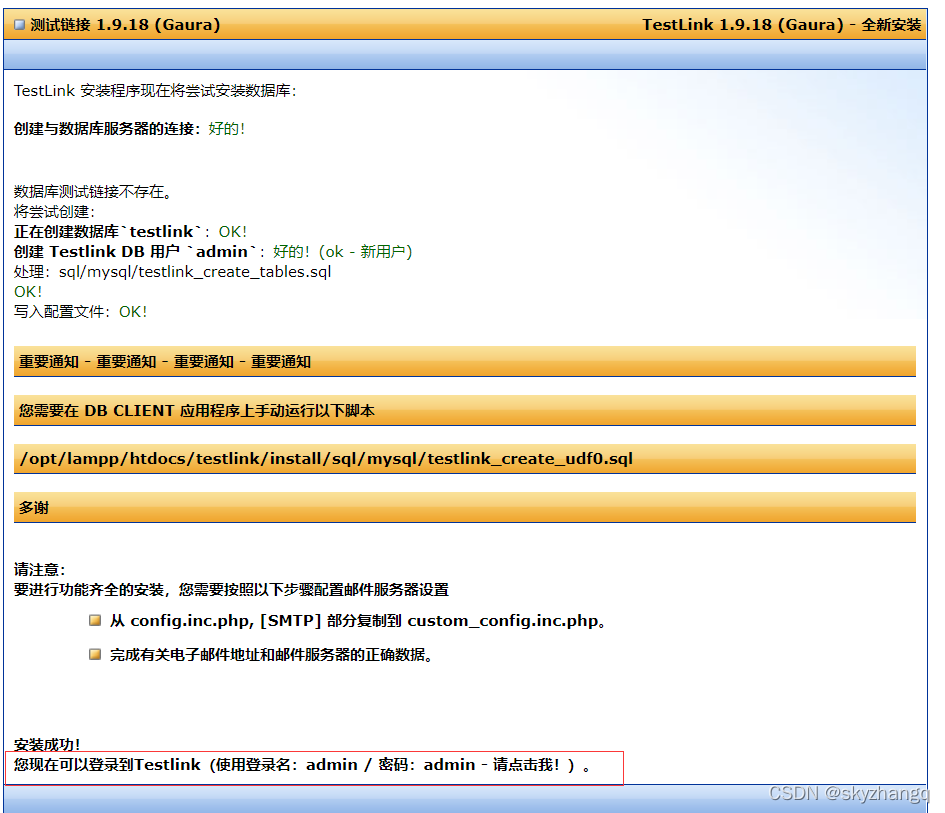Click the header text TestLink 1.9.18 (Gaura) - 全新安装
Viewport: 945px width, 813px height.
[x=782, y=25]
